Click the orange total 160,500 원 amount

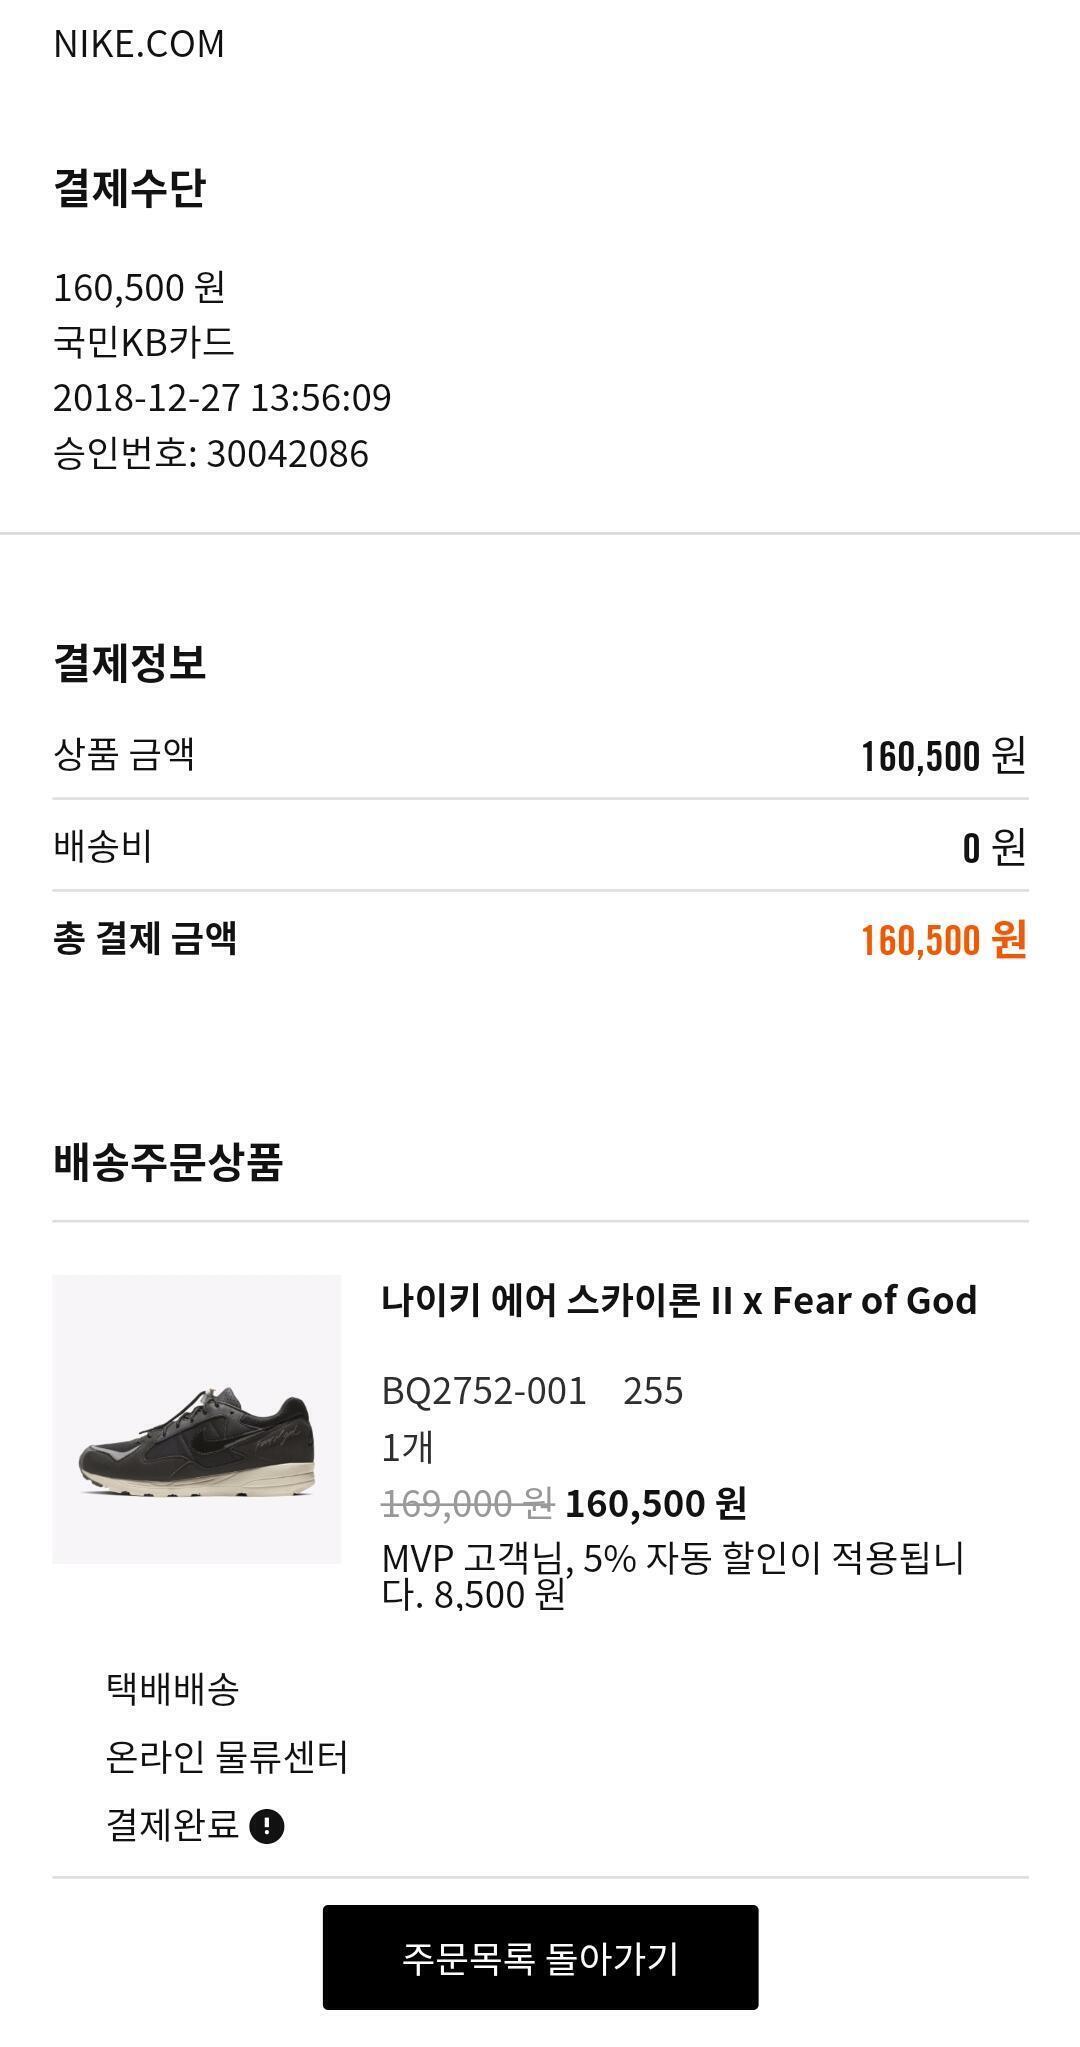(x=943, y=940)
